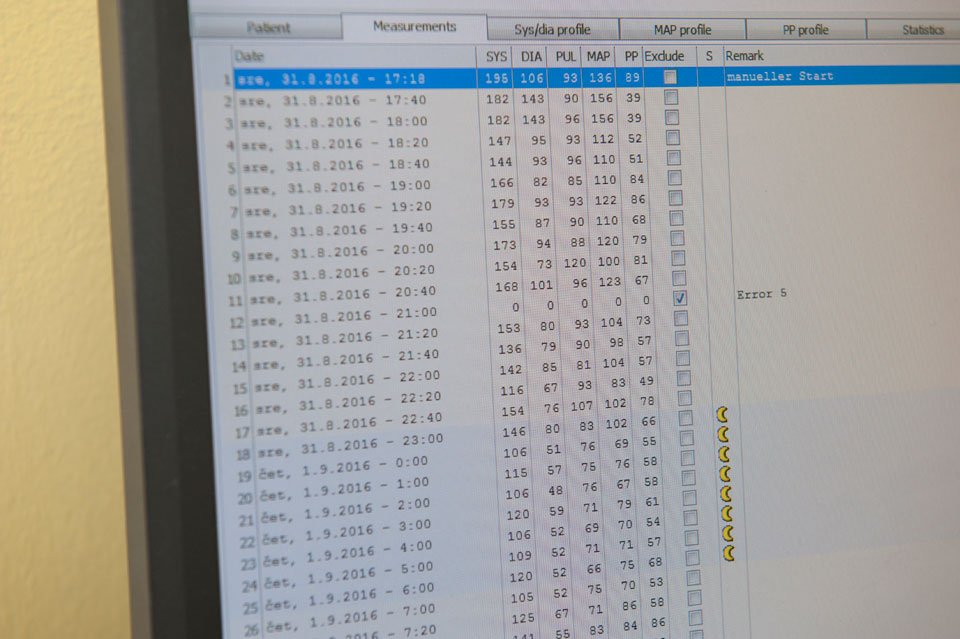This screenshot has height=639, width=960.
Task: Click the moon icon in the 5:00 row
Action: coord(729,552)
